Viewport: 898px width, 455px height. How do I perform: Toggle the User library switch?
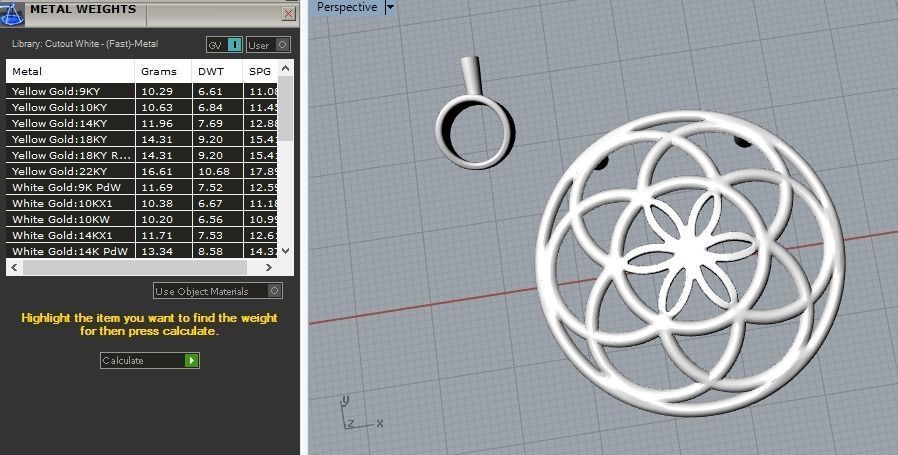pos(268,45)
